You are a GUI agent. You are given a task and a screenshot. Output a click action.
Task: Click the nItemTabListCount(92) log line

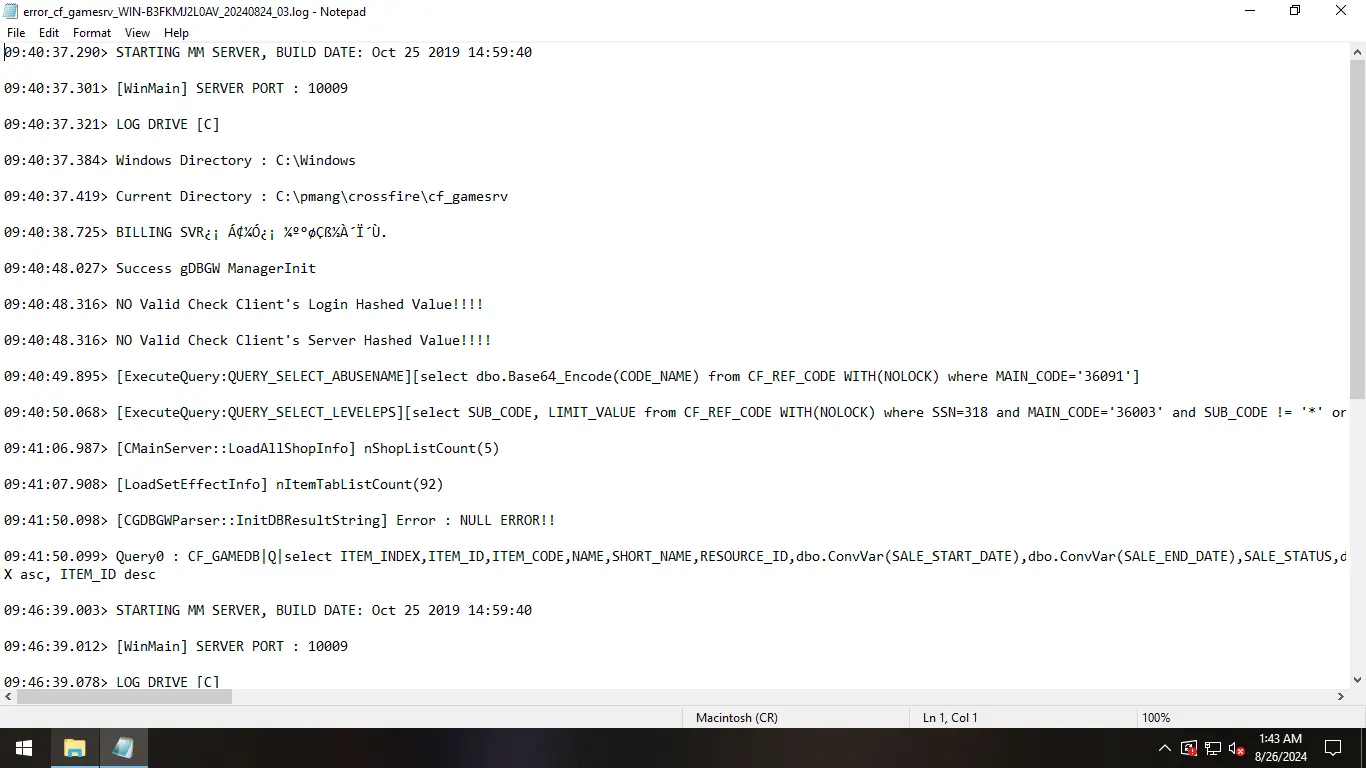(224, 484)
